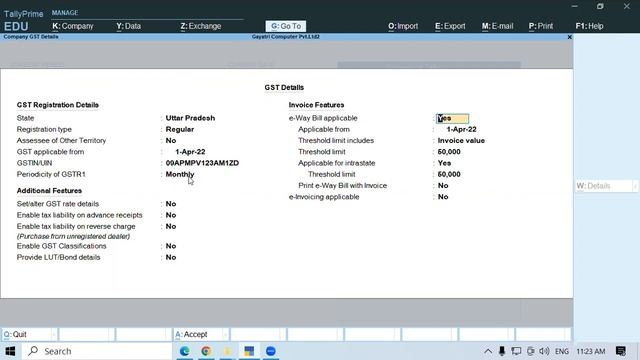The image size is (640, 360).
Task: Open the M: E-mail menu
Action: point(497,26)
